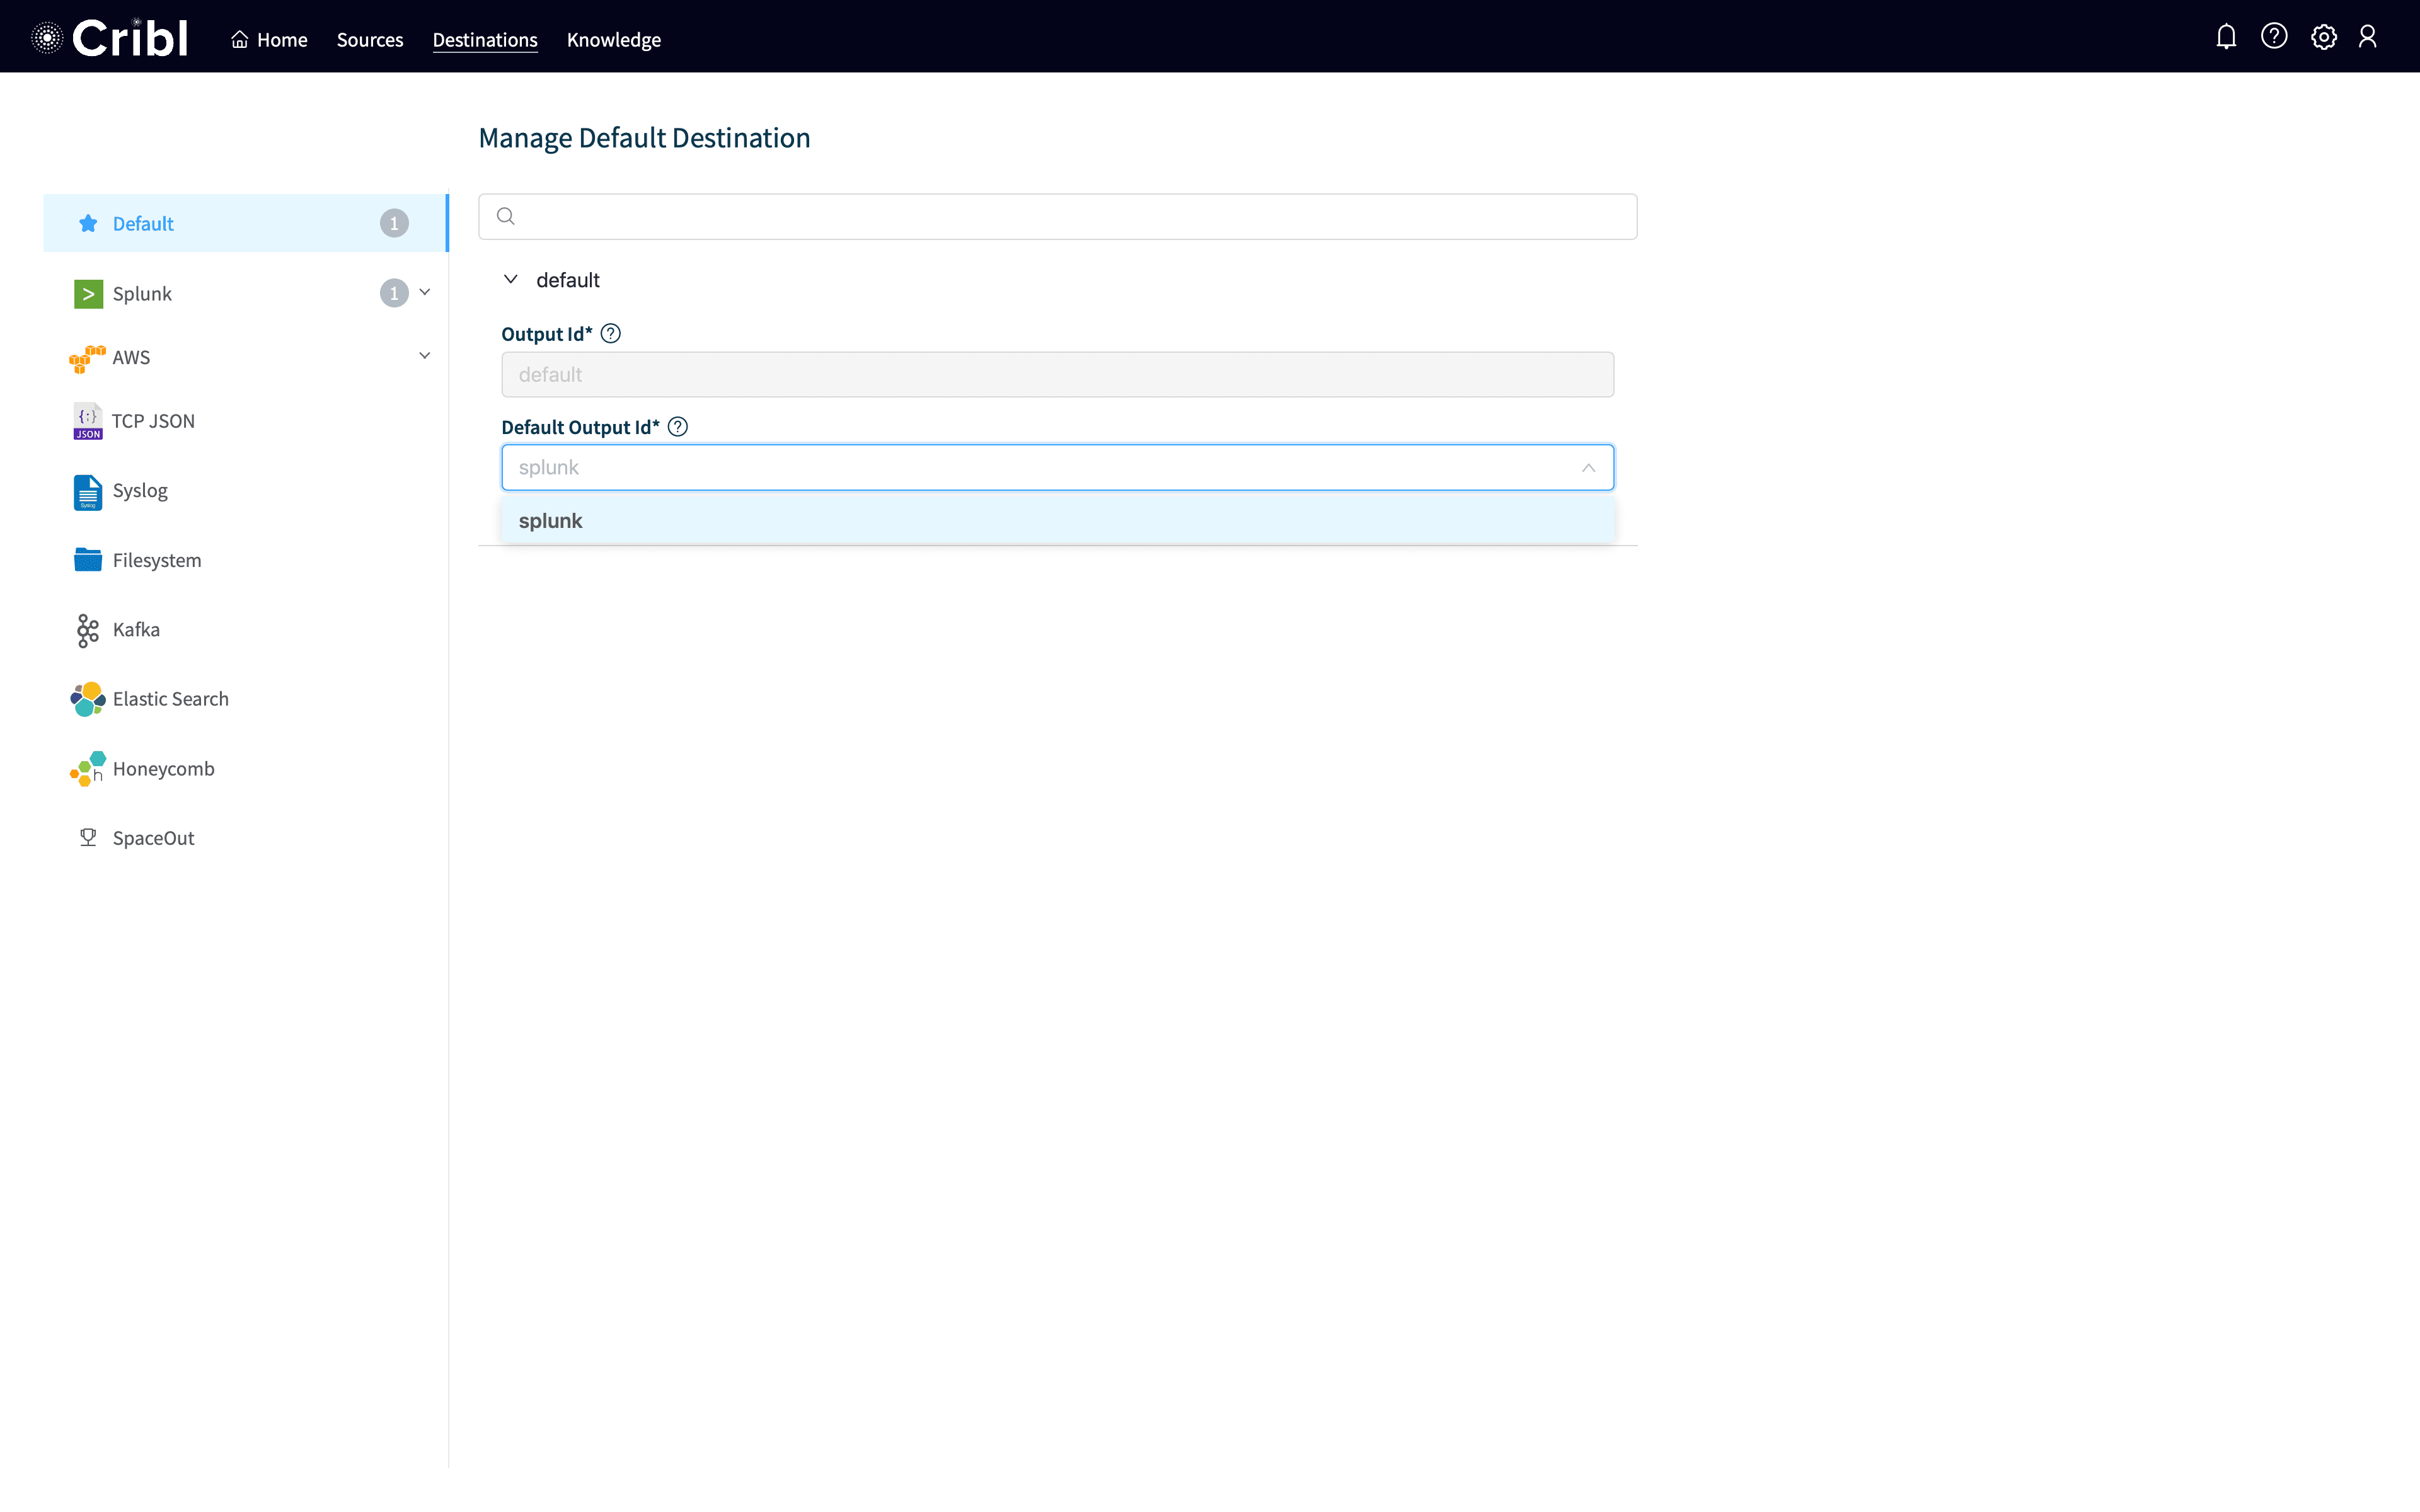Open settings gear icon

coord(2323,38)
